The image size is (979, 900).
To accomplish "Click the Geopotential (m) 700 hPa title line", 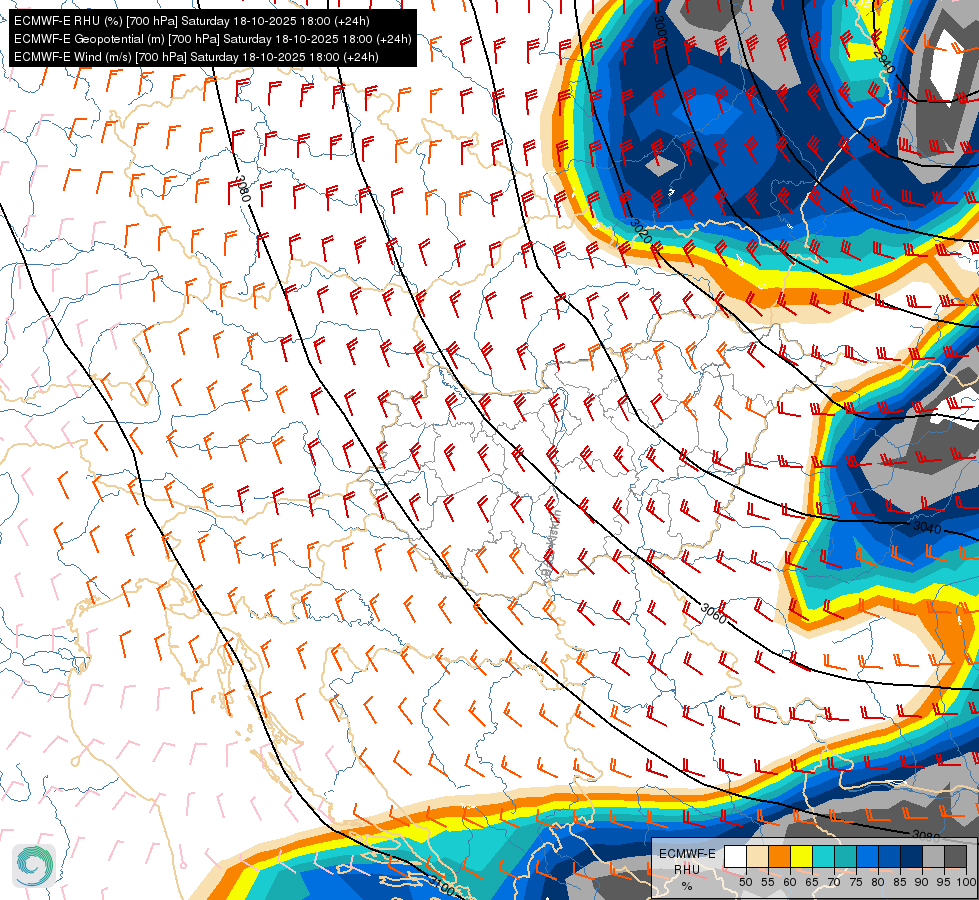I will (x=212, y=39).
